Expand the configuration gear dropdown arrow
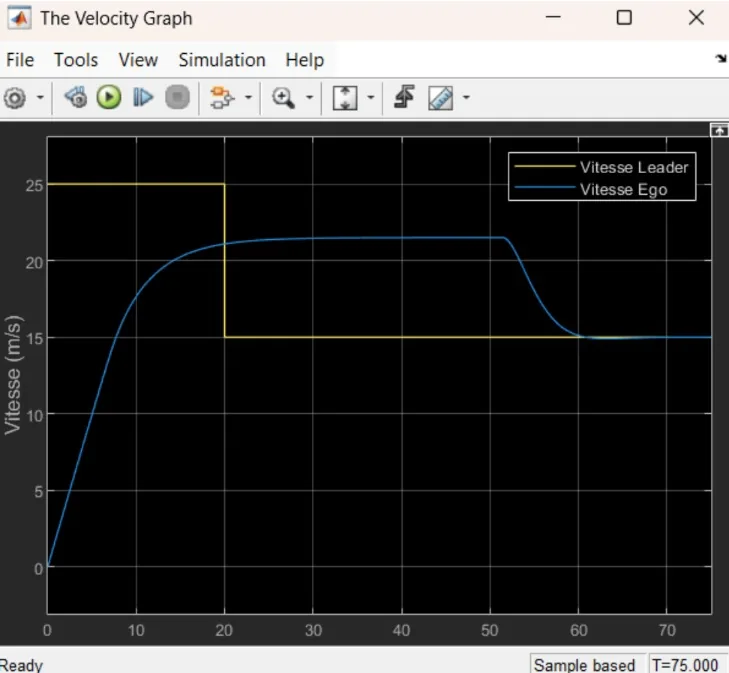The image size is (729, 673). click(x=40, y=98)
